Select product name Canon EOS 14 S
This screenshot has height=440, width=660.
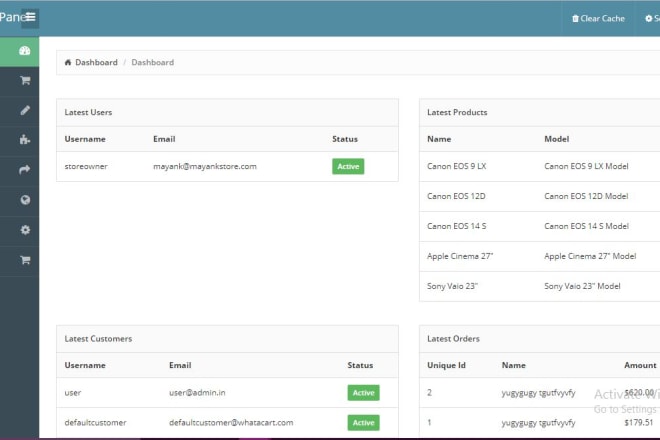456,226
